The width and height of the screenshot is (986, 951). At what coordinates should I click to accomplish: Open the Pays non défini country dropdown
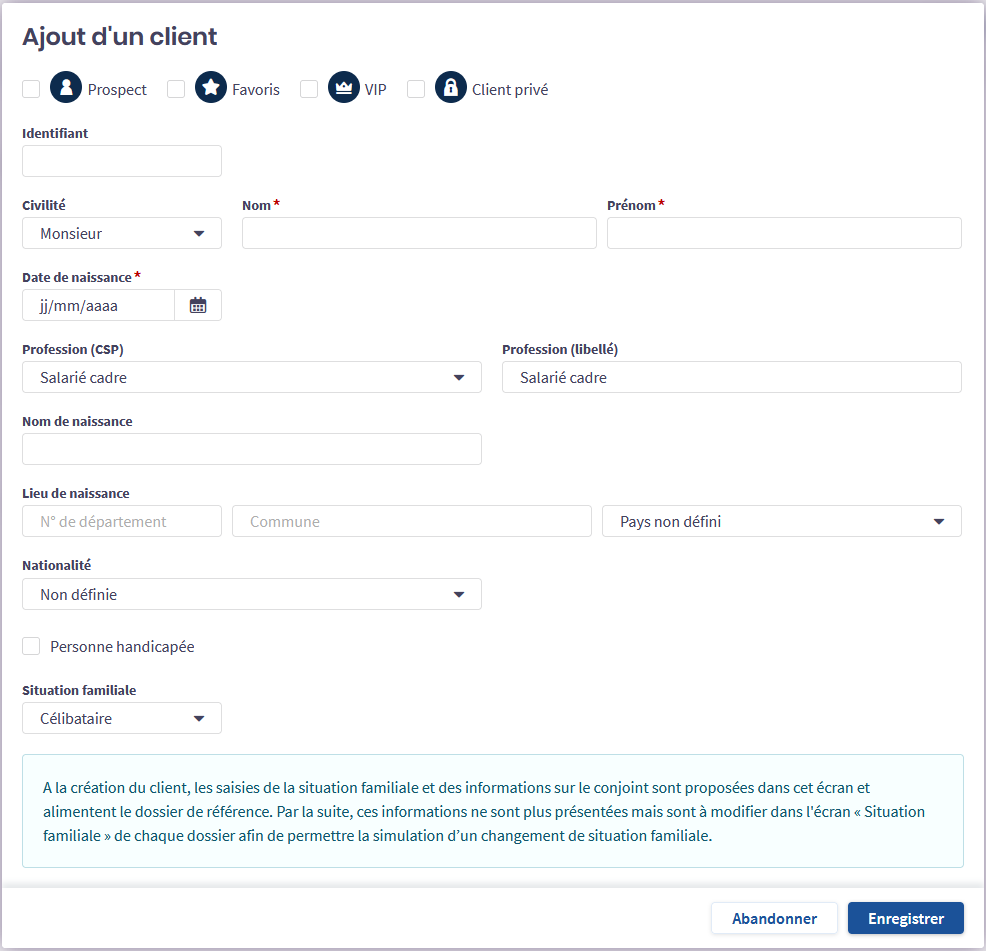tap(781, 522)
